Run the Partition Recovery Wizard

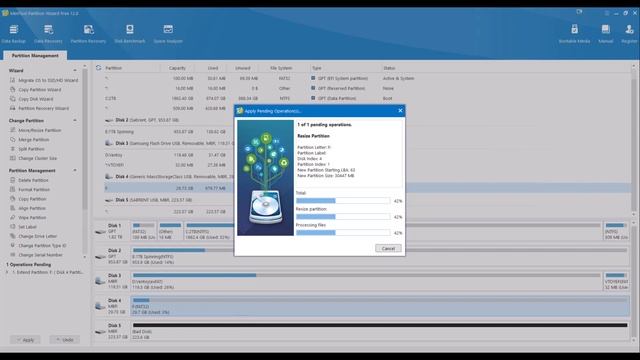[x=39, y=109]
